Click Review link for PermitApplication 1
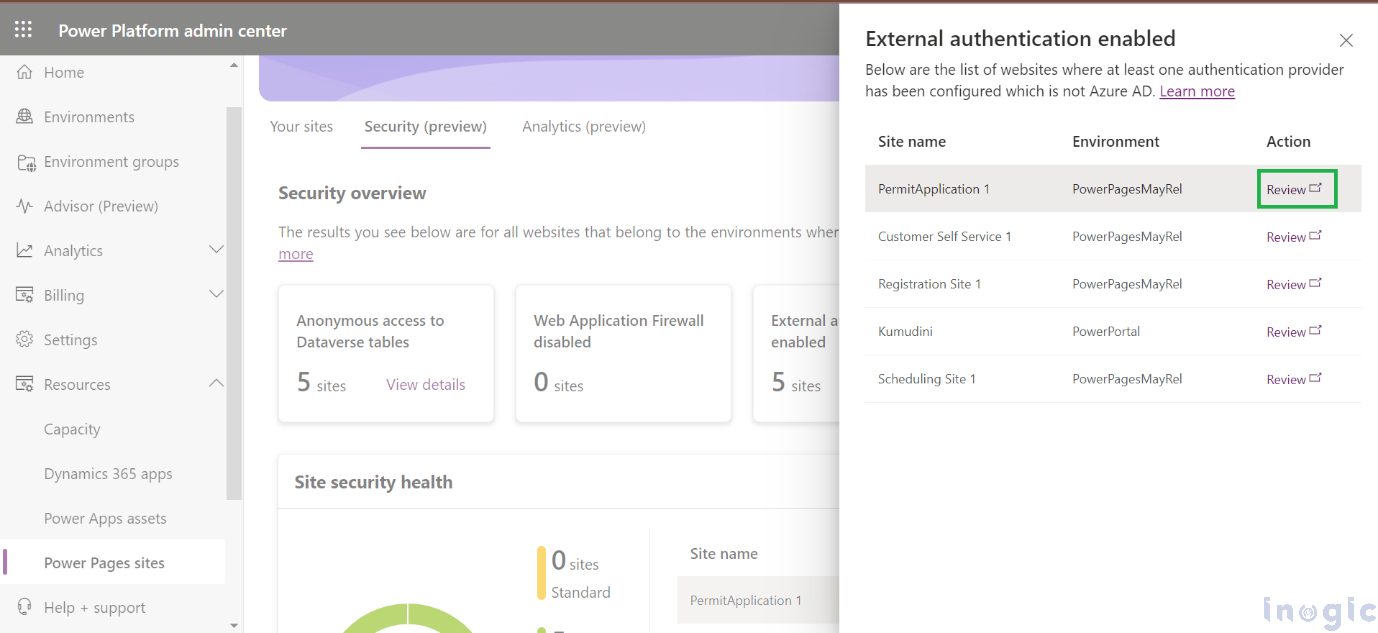The height and width of the screenshot is (633, 1378). click(1286, 189)
